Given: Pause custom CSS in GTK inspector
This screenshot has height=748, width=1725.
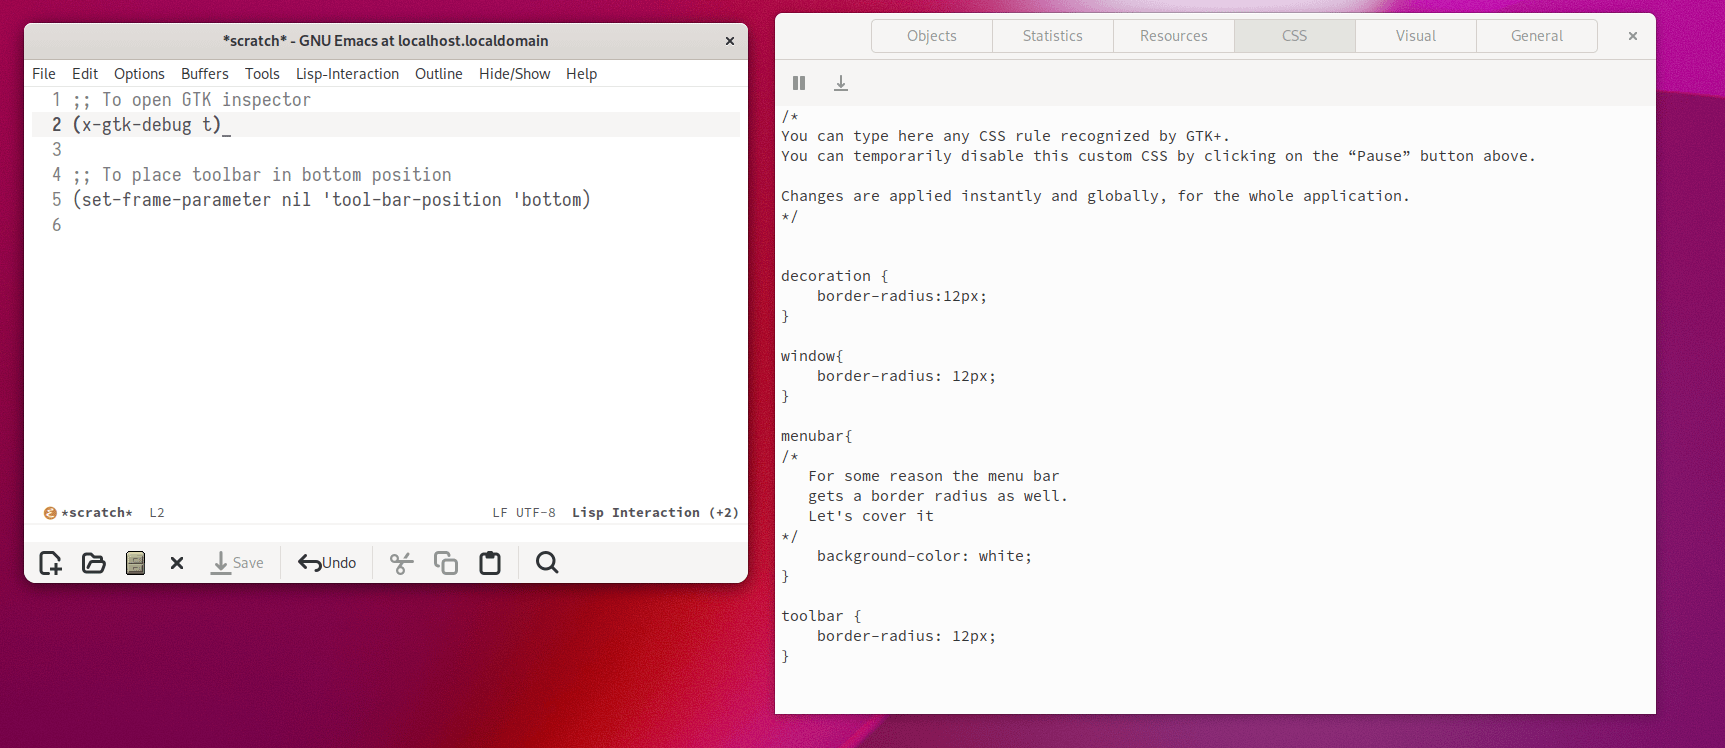Looking at the screenshot, I should click(x=799, y=83).
